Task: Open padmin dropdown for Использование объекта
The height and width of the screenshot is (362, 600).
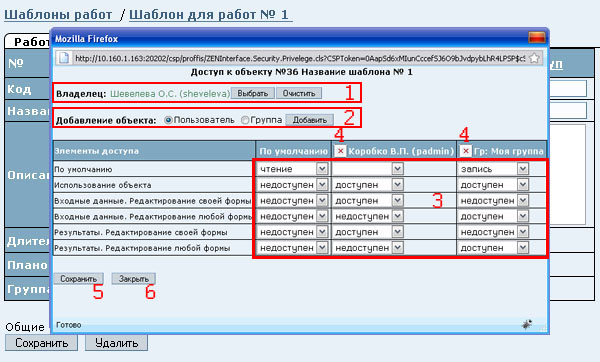Action: click(x=368, y=185)
